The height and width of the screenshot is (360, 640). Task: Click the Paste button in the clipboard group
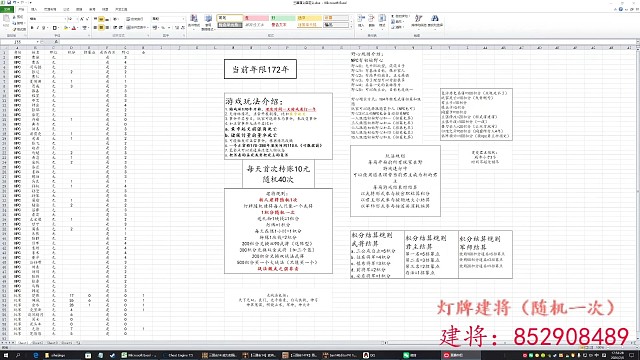6,21
